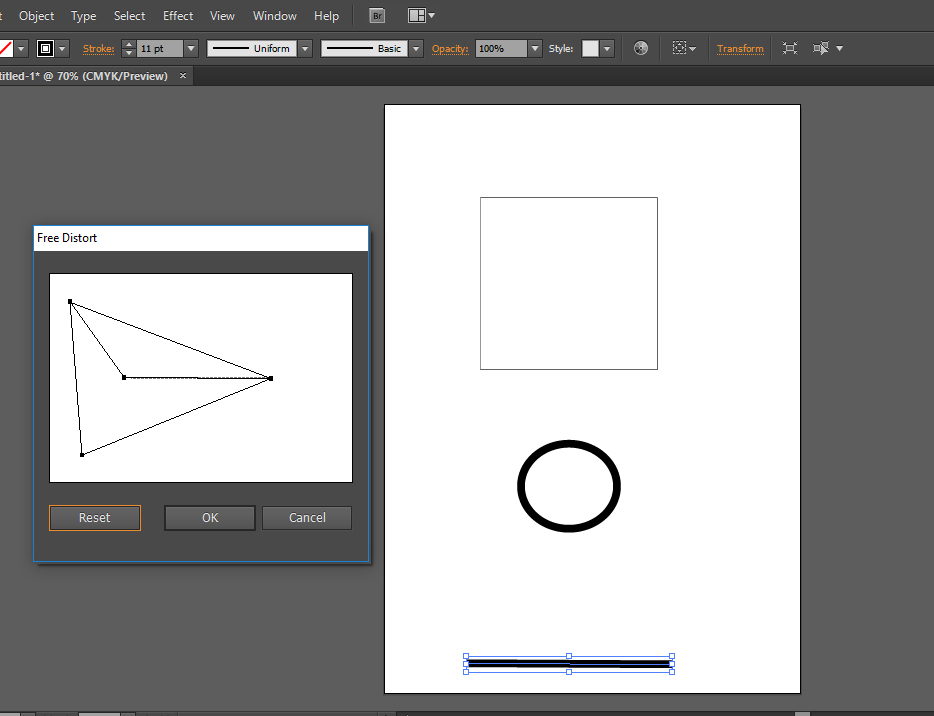Select the Recolor Artwork icon
934x716 pixels.
tap(641, 47)
